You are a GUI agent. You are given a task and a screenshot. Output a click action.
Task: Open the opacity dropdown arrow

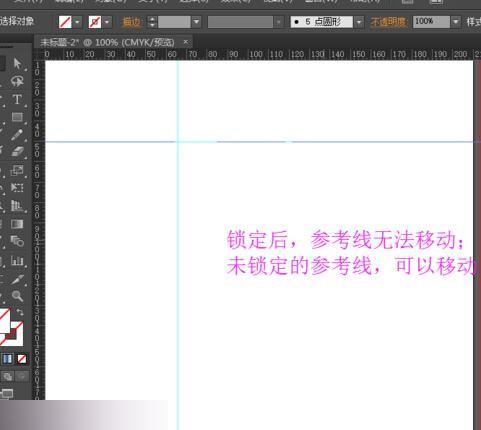click(x=456, y=22)
